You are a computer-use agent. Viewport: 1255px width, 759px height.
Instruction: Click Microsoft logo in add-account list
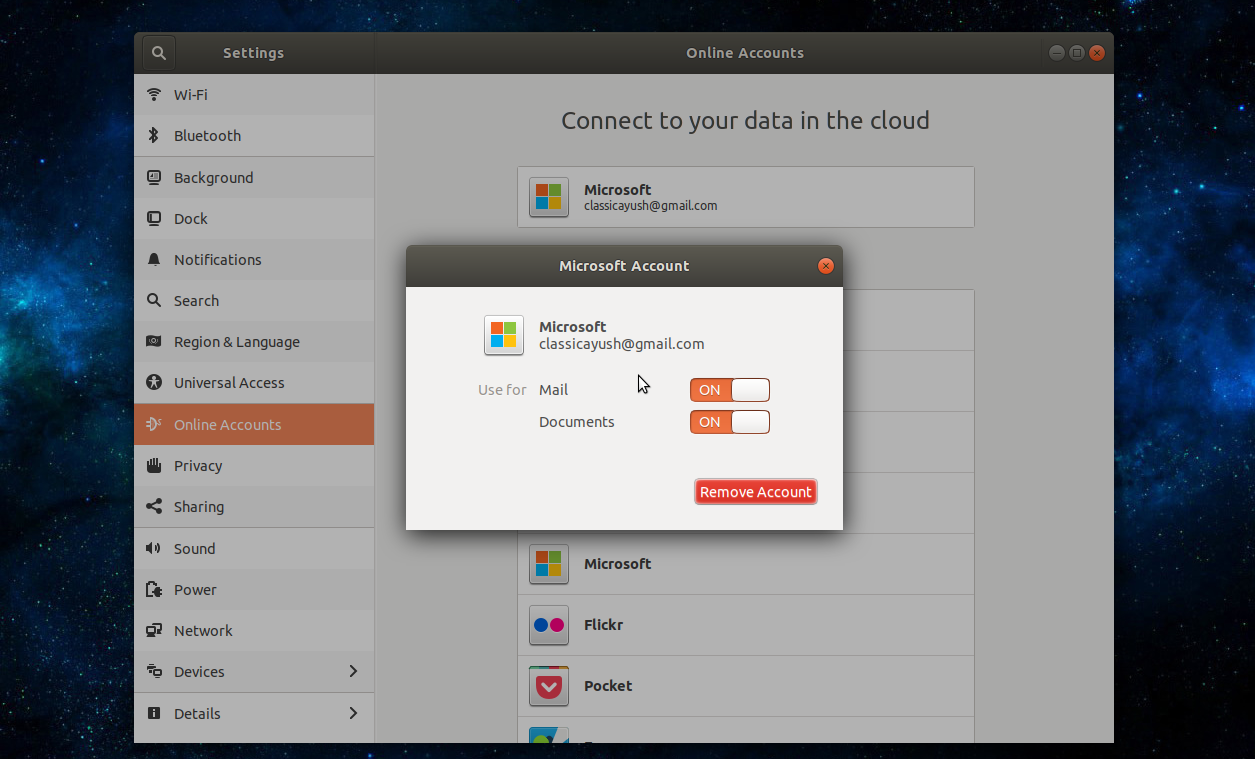pyautogui.click(x=549, y=564)
